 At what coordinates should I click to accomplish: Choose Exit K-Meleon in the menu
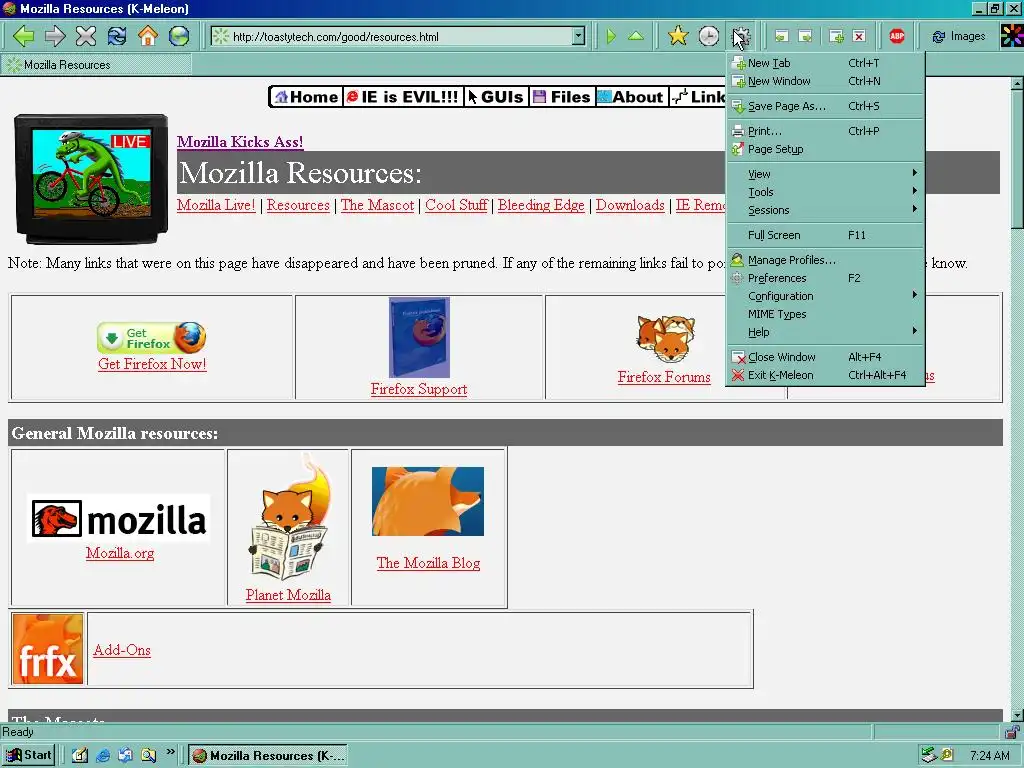pos(825,376)
